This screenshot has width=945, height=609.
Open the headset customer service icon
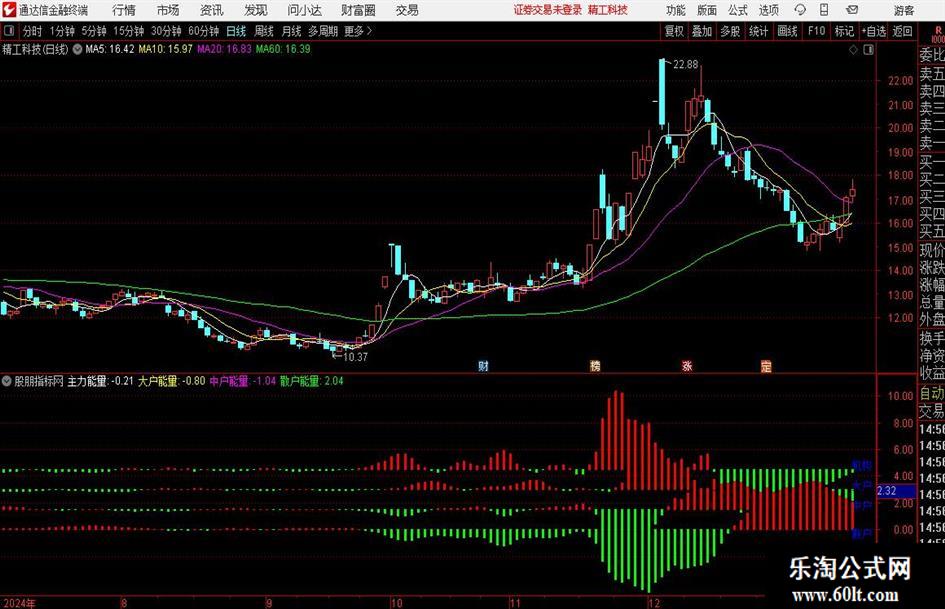point(800,10)
